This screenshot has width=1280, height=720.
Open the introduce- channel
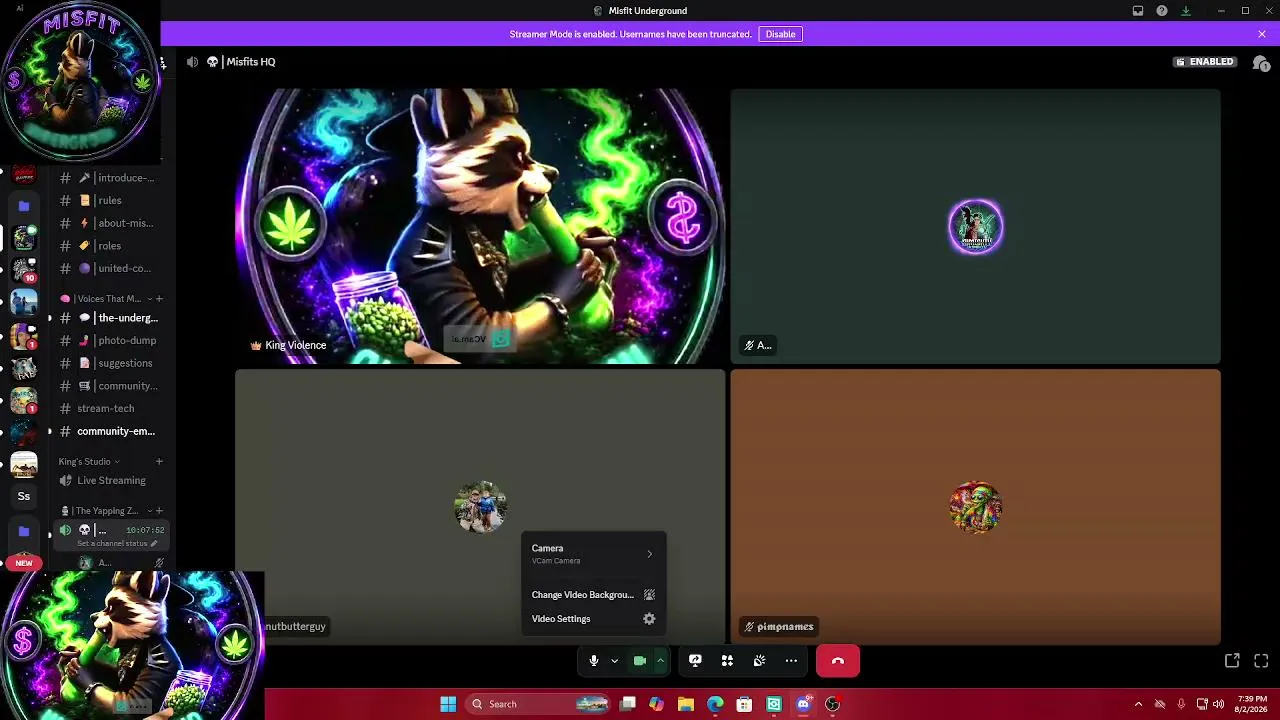pos(110,178)
